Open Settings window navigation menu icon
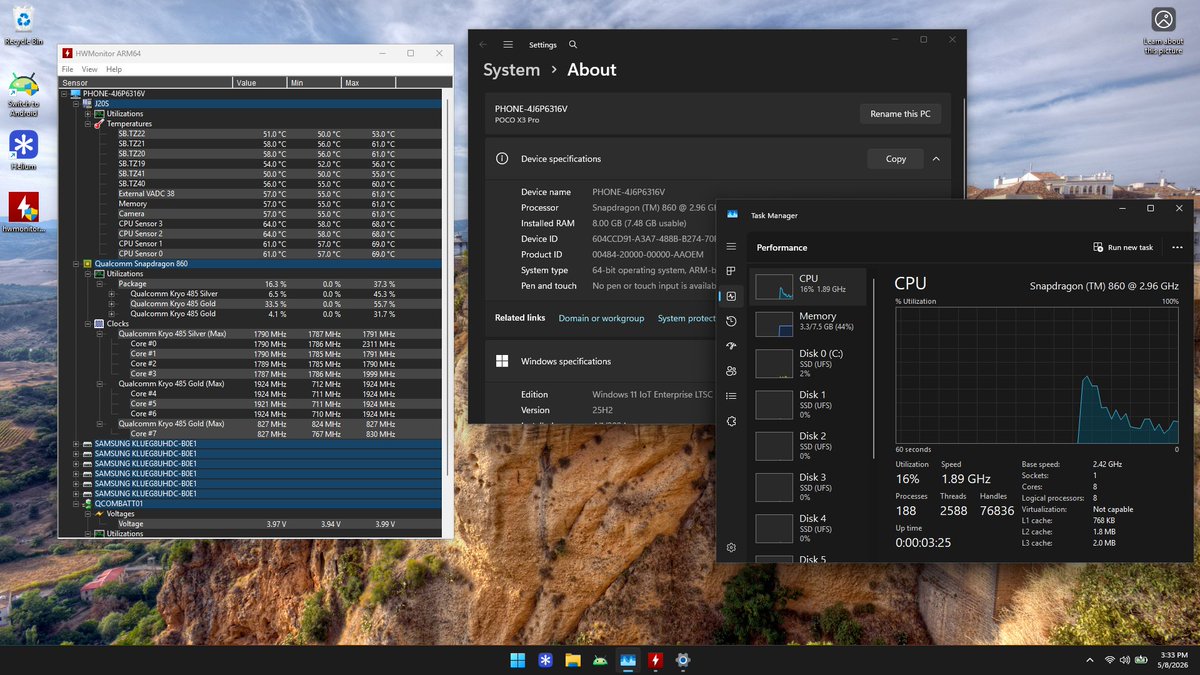This screenshot has width=1200, height=675. 508,45
